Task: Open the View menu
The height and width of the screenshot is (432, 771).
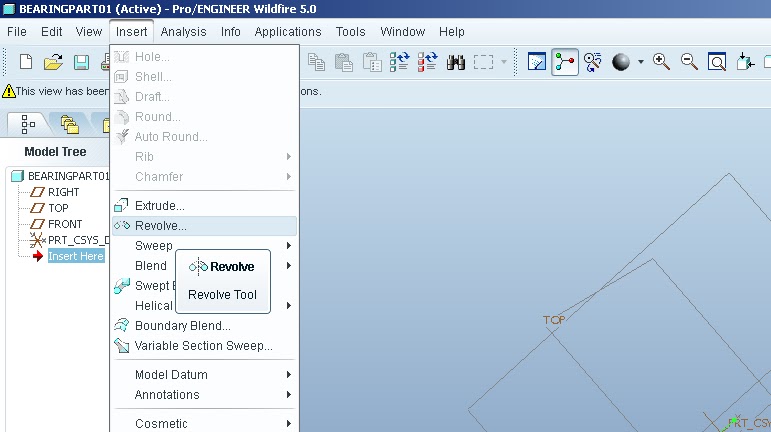Action: [x=89, y=32]
